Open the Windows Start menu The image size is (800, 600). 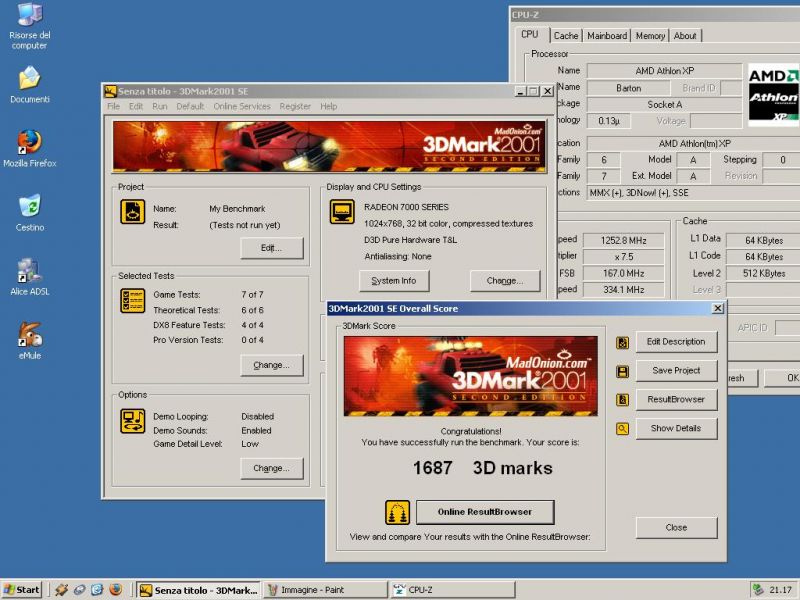[21, 590]
